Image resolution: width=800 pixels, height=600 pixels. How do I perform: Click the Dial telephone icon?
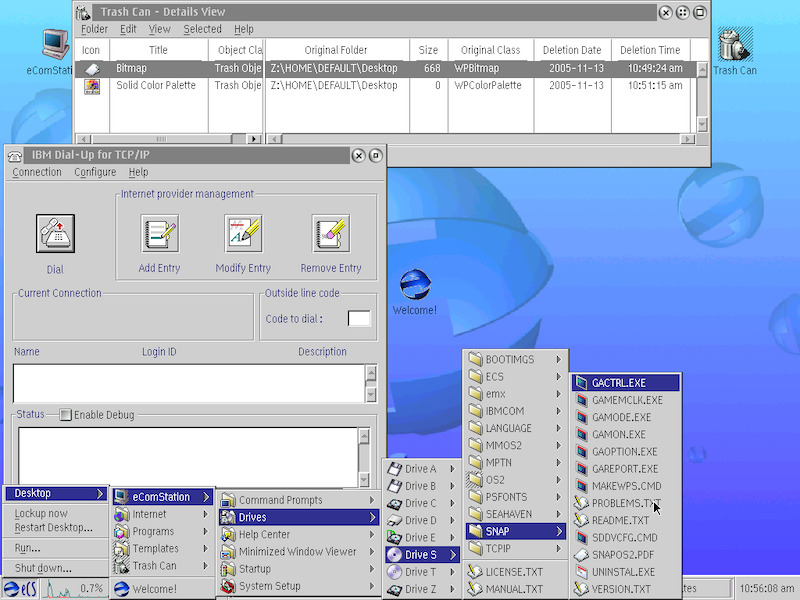tap(55, 234)
